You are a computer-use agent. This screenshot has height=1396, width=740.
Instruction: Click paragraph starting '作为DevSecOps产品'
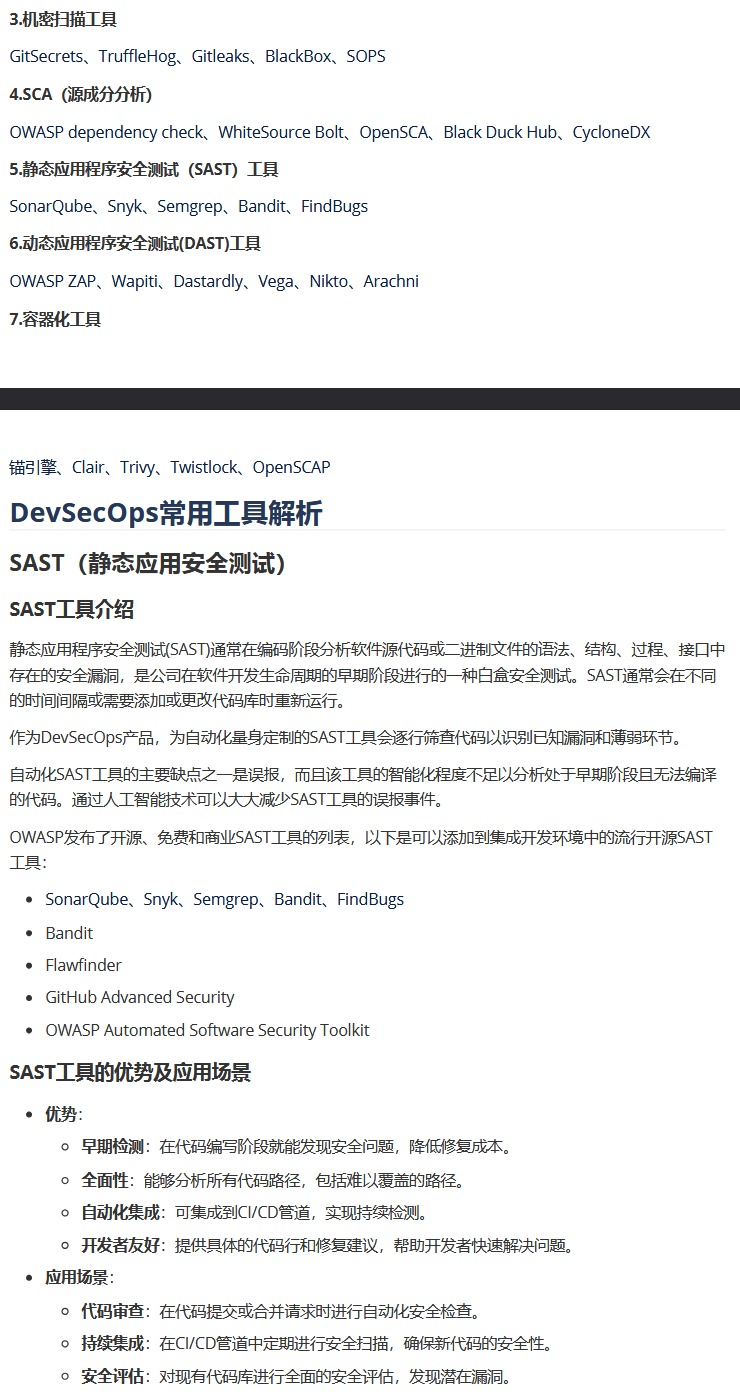coord(345,737)
